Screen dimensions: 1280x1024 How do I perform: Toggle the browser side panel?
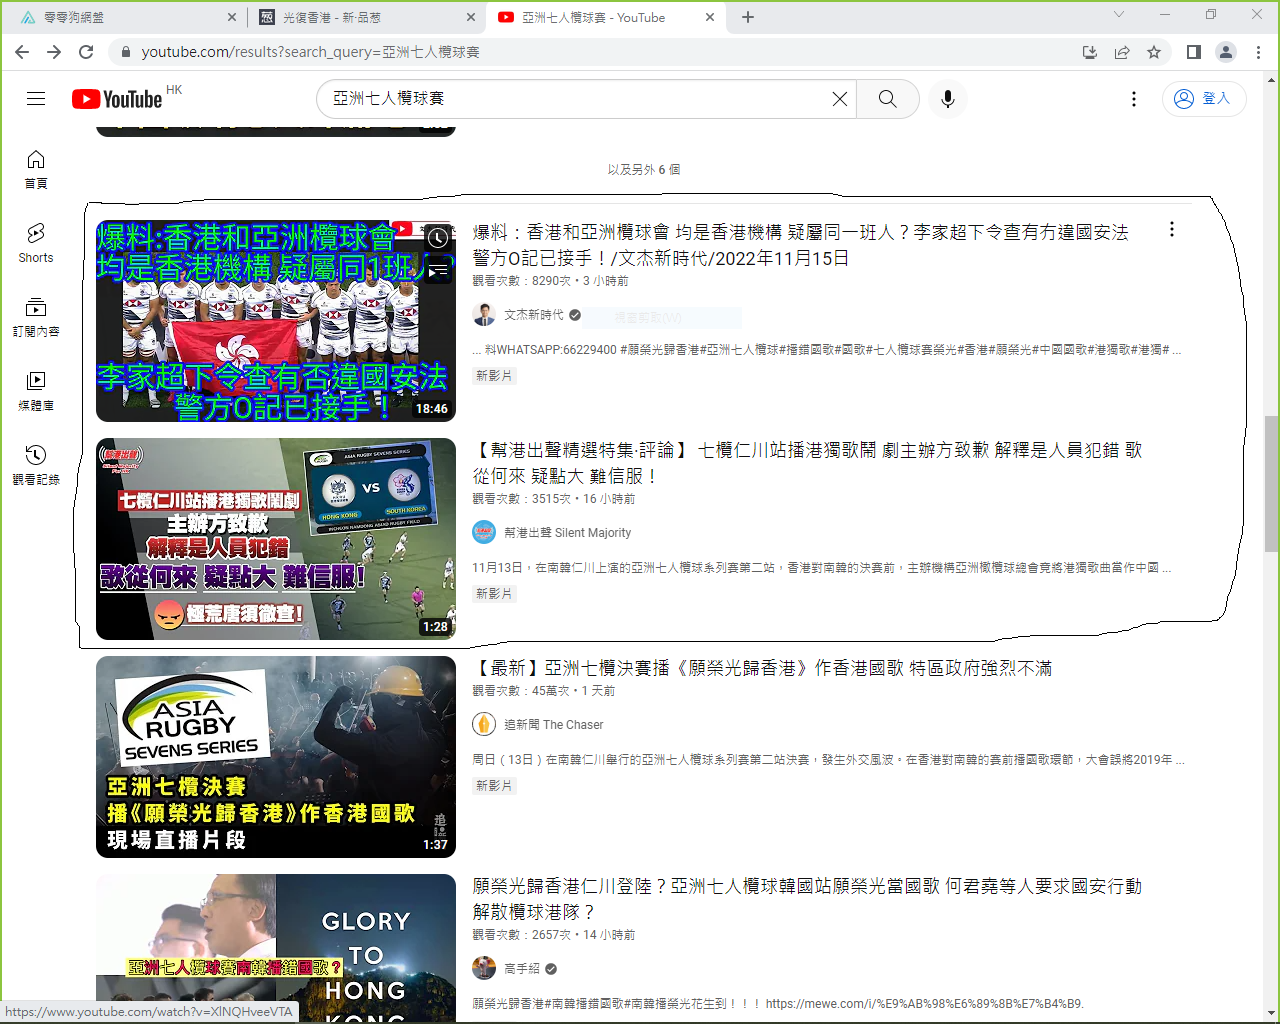[1194, 52]
